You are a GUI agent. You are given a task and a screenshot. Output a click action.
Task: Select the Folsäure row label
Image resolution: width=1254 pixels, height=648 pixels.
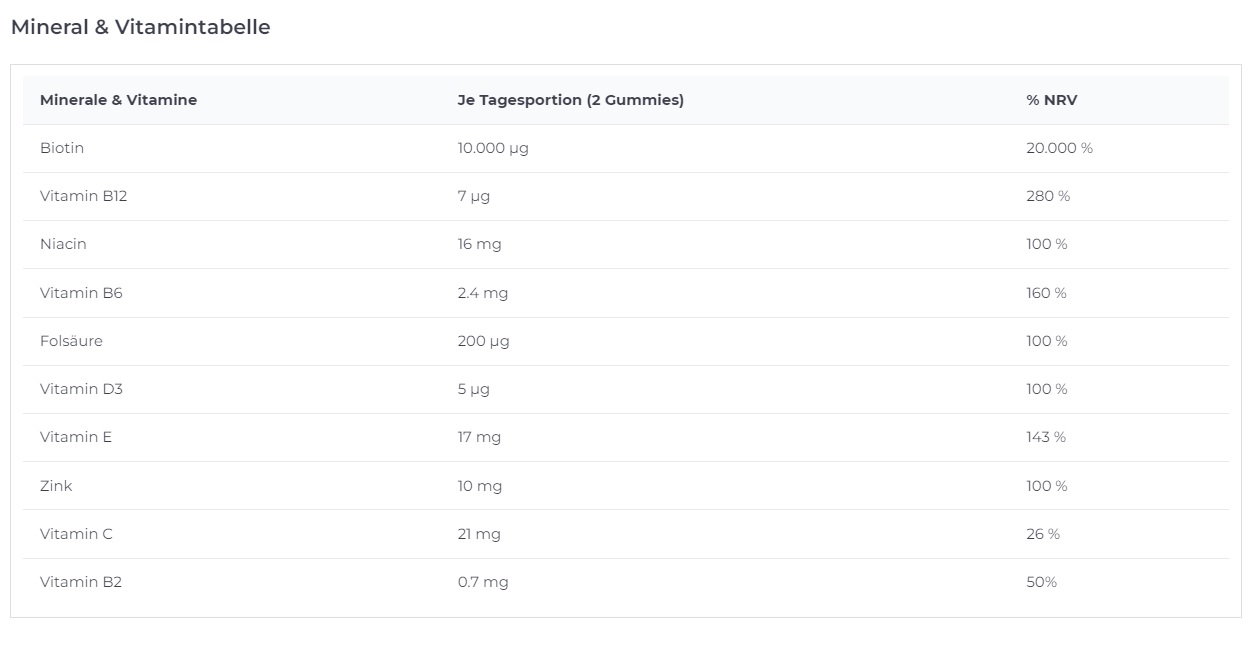[71, 341]
